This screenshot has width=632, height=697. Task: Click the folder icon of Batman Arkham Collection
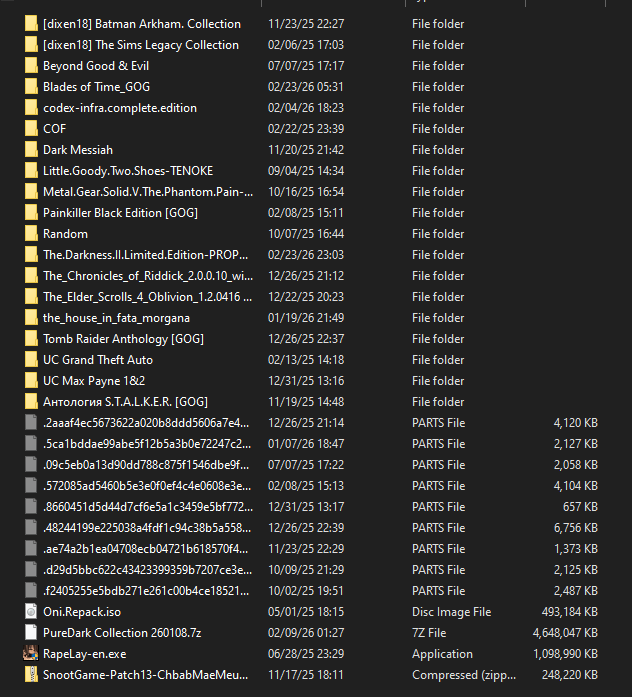(x=31, y=24)
